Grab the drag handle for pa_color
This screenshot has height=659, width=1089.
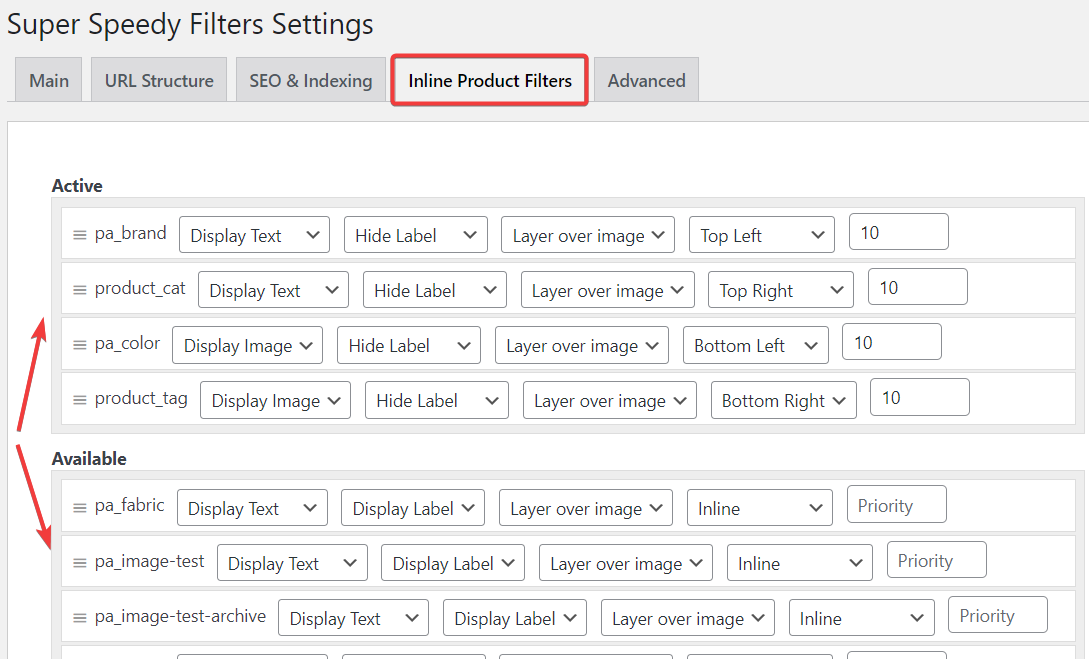coord(80,344)
